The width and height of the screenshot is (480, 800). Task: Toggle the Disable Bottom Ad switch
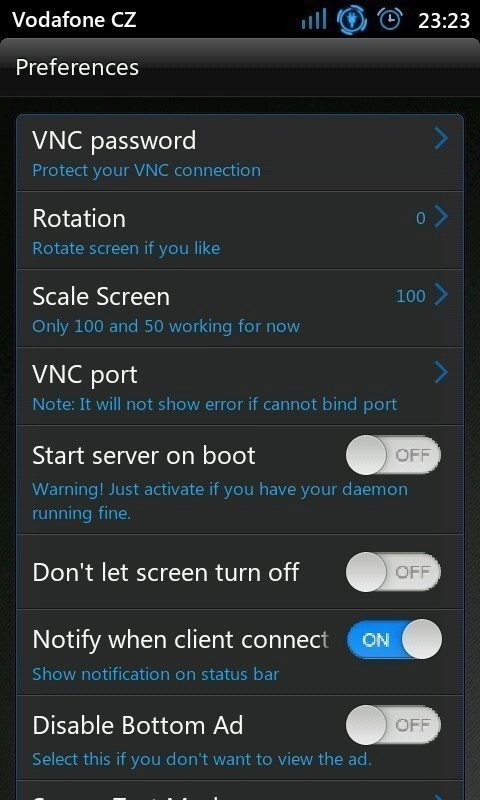point(393,725)
